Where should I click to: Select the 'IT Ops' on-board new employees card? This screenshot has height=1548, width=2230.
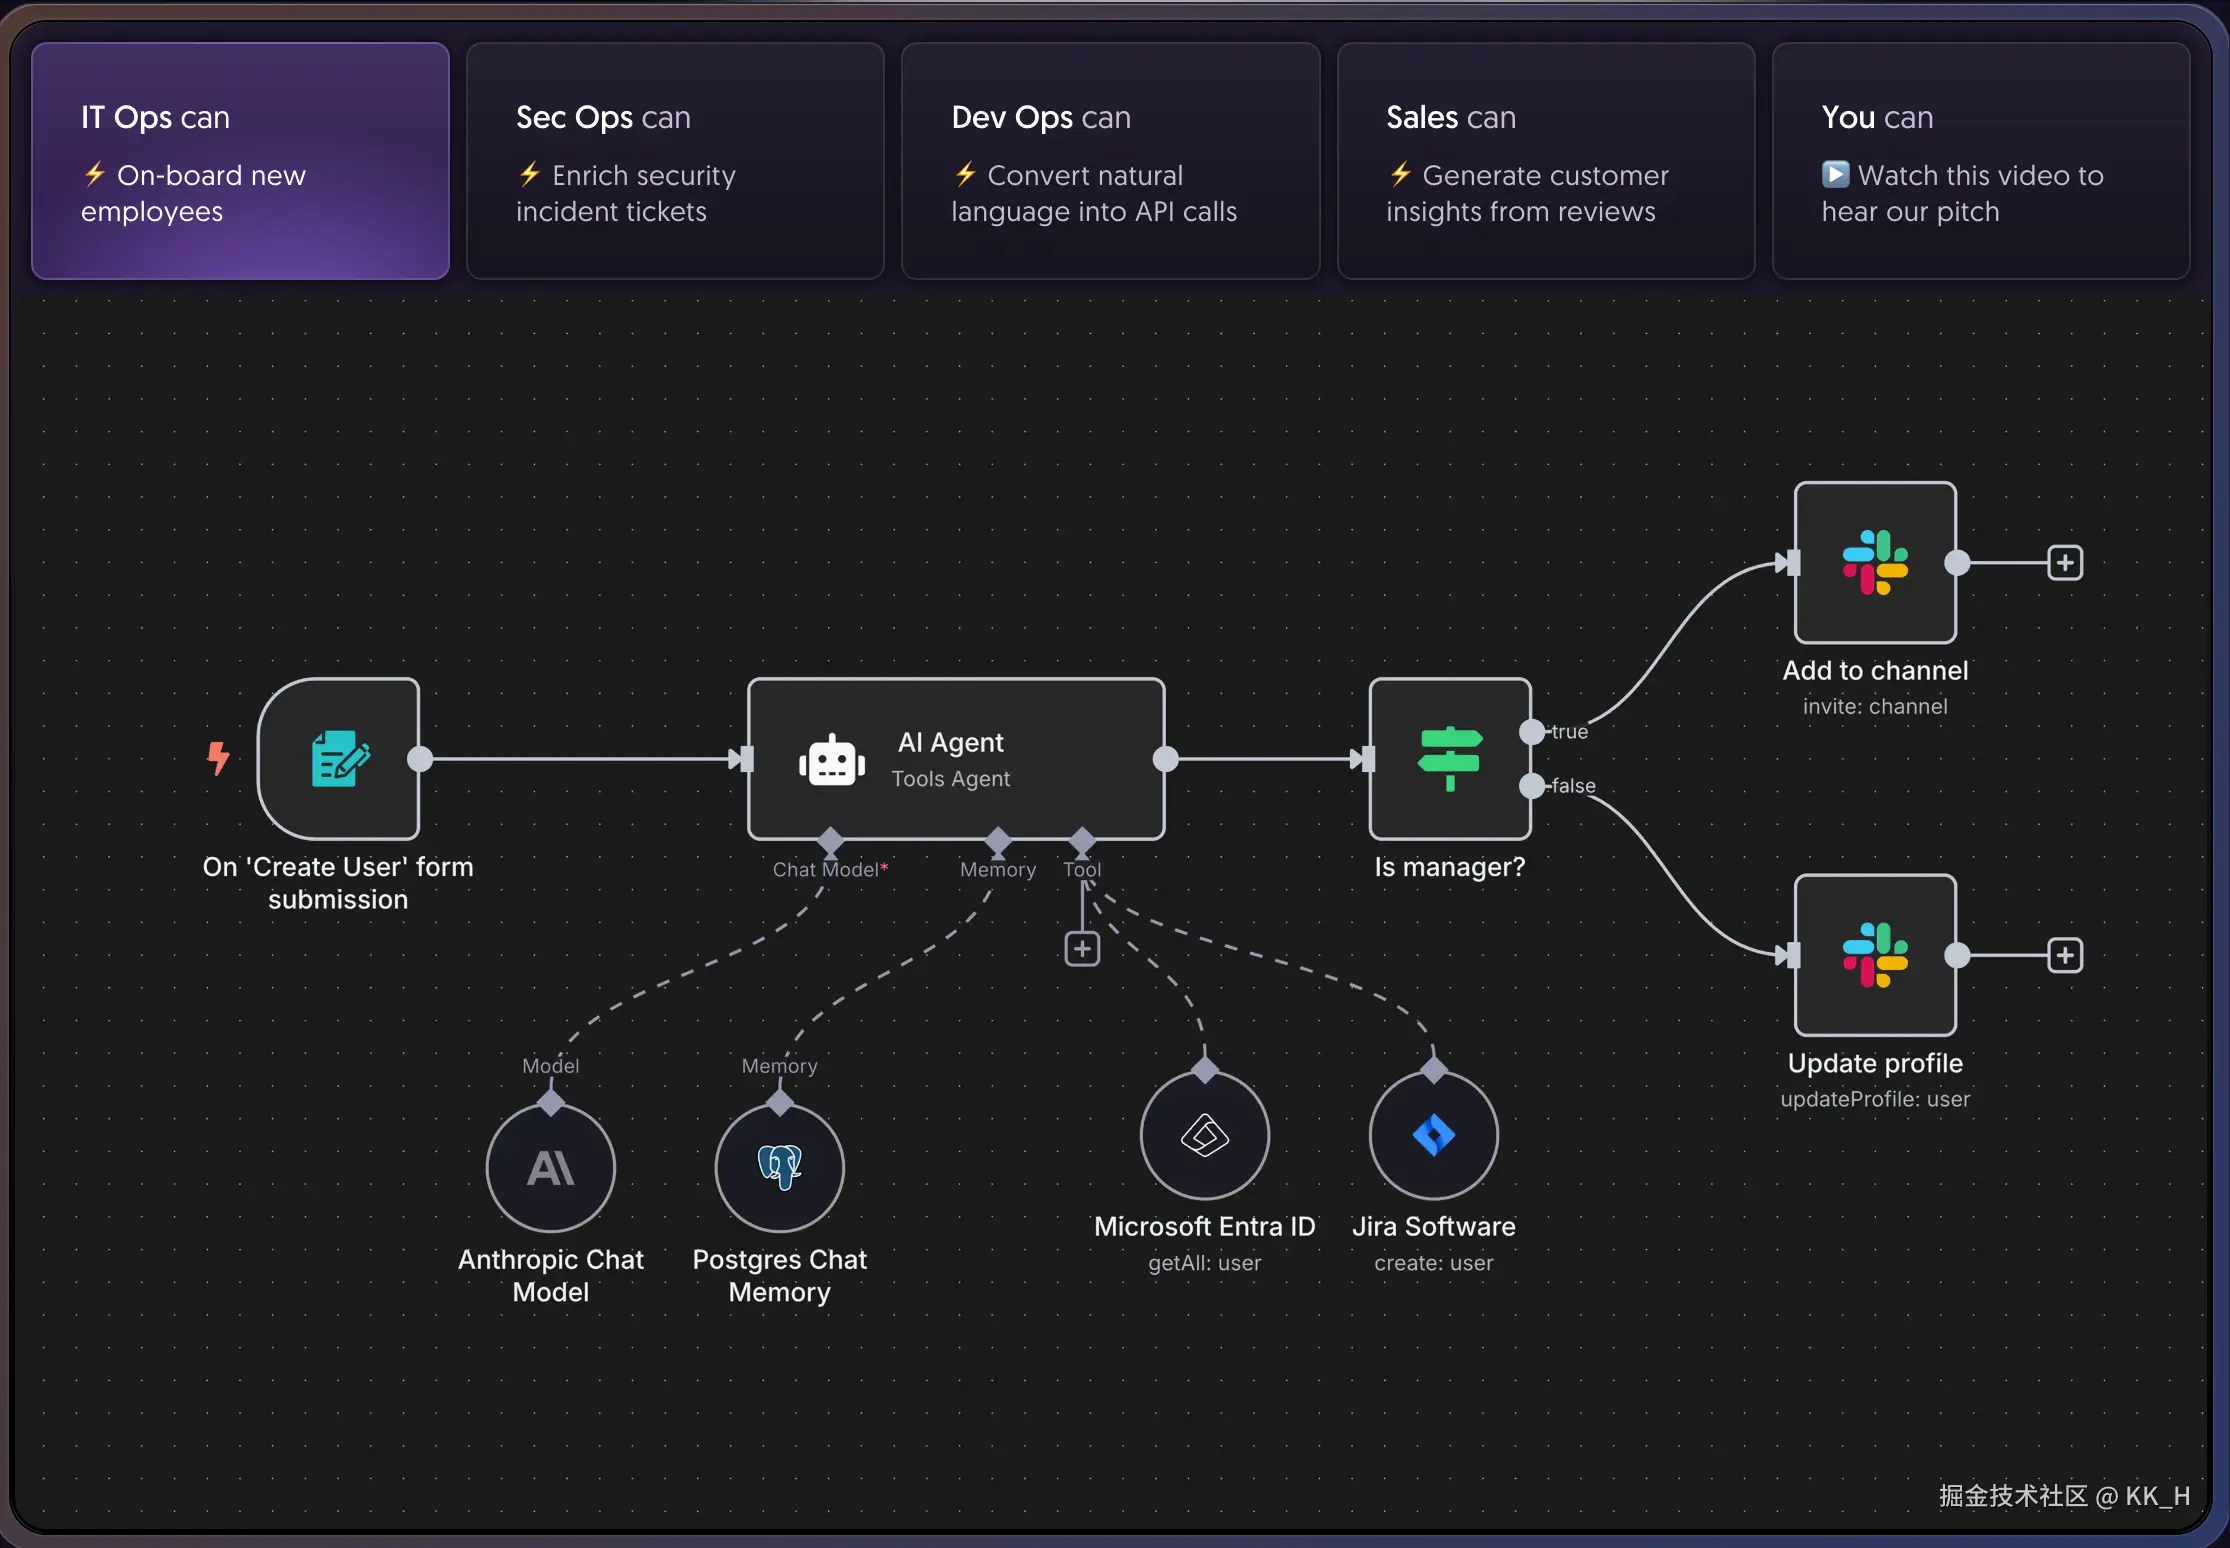click(x=238, y=160)
